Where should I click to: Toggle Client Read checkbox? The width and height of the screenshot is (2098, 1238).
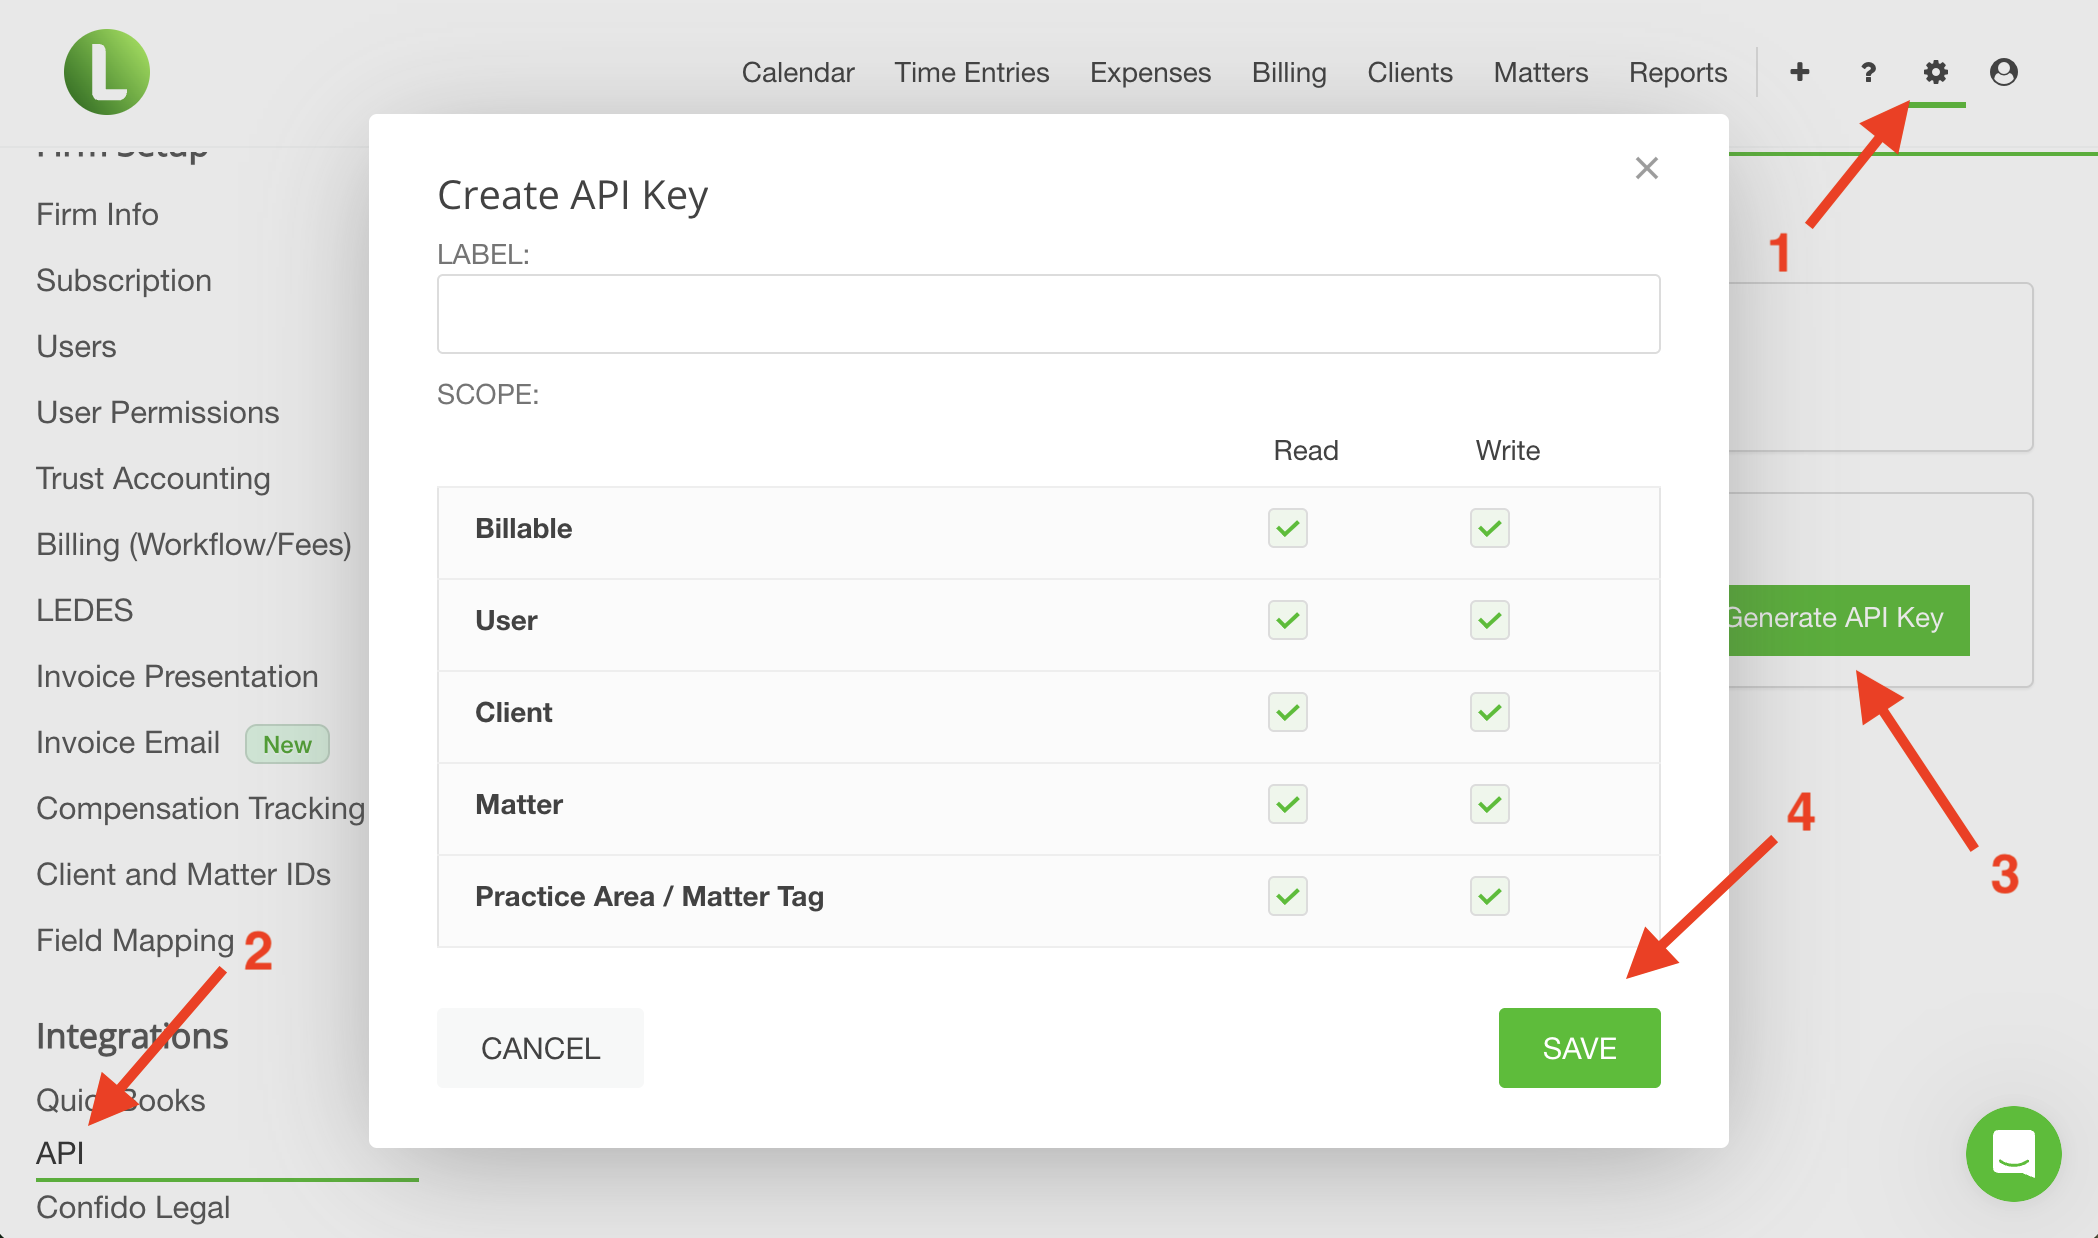[x=1288, y=712]
